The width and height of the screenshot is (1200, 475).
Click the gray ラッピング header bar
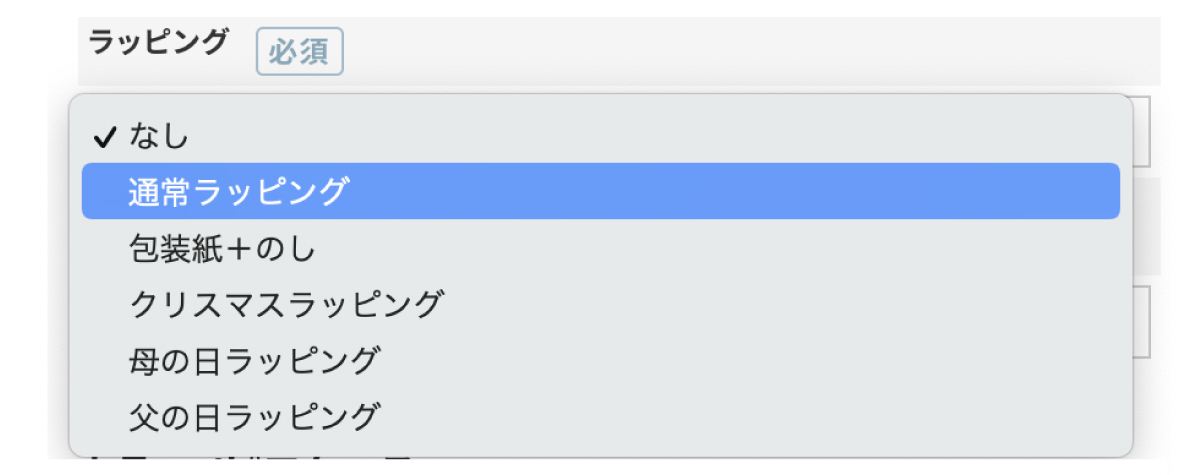(x=700, y=50)
